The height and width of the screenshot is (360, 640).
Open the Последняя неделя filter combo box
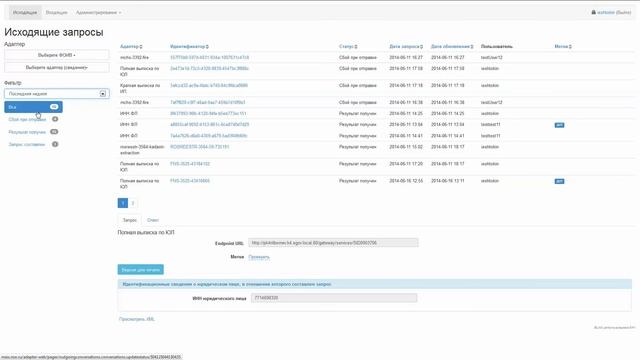point(57,93)
